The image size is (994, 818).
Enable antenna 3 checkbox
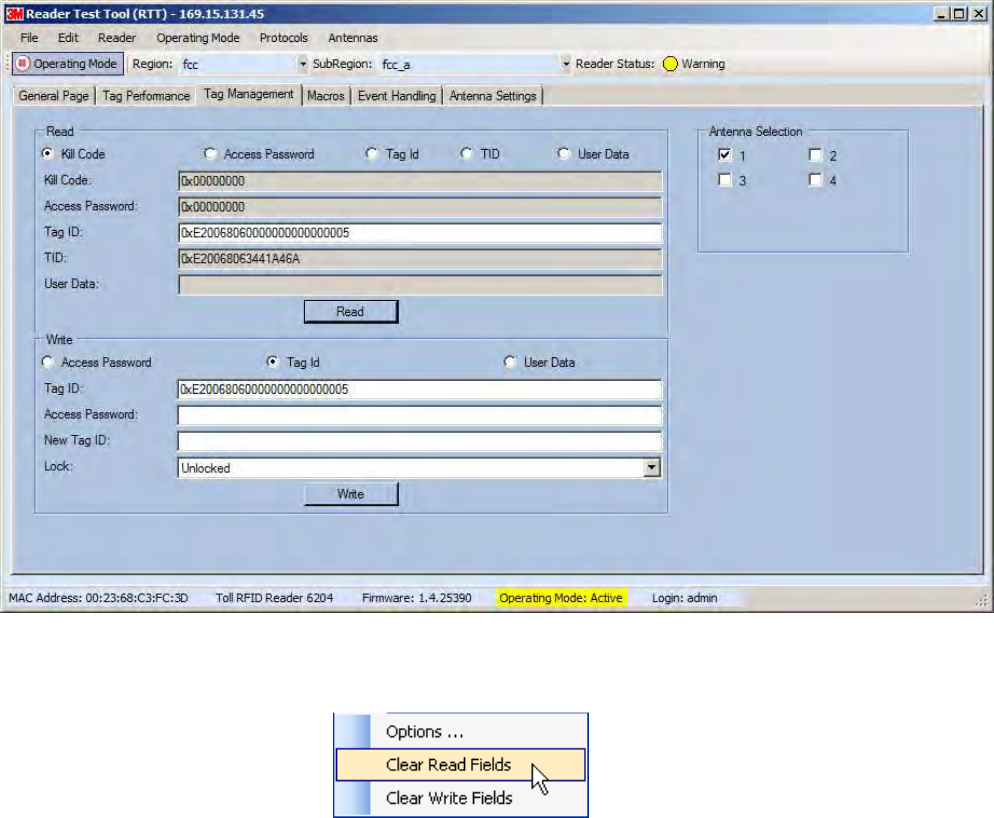(x=725, y=180)
